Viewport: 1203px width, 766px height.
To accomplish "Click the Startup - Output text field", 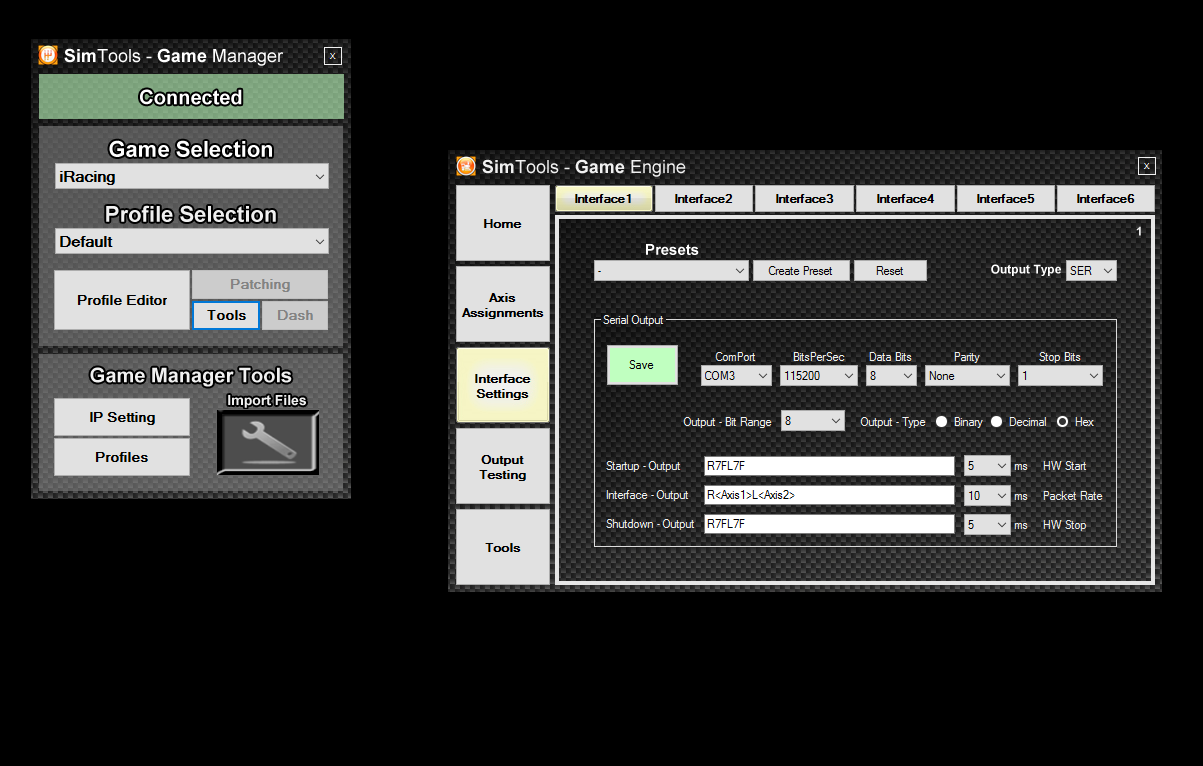I will pyautogui.click(x=830, y=466).
